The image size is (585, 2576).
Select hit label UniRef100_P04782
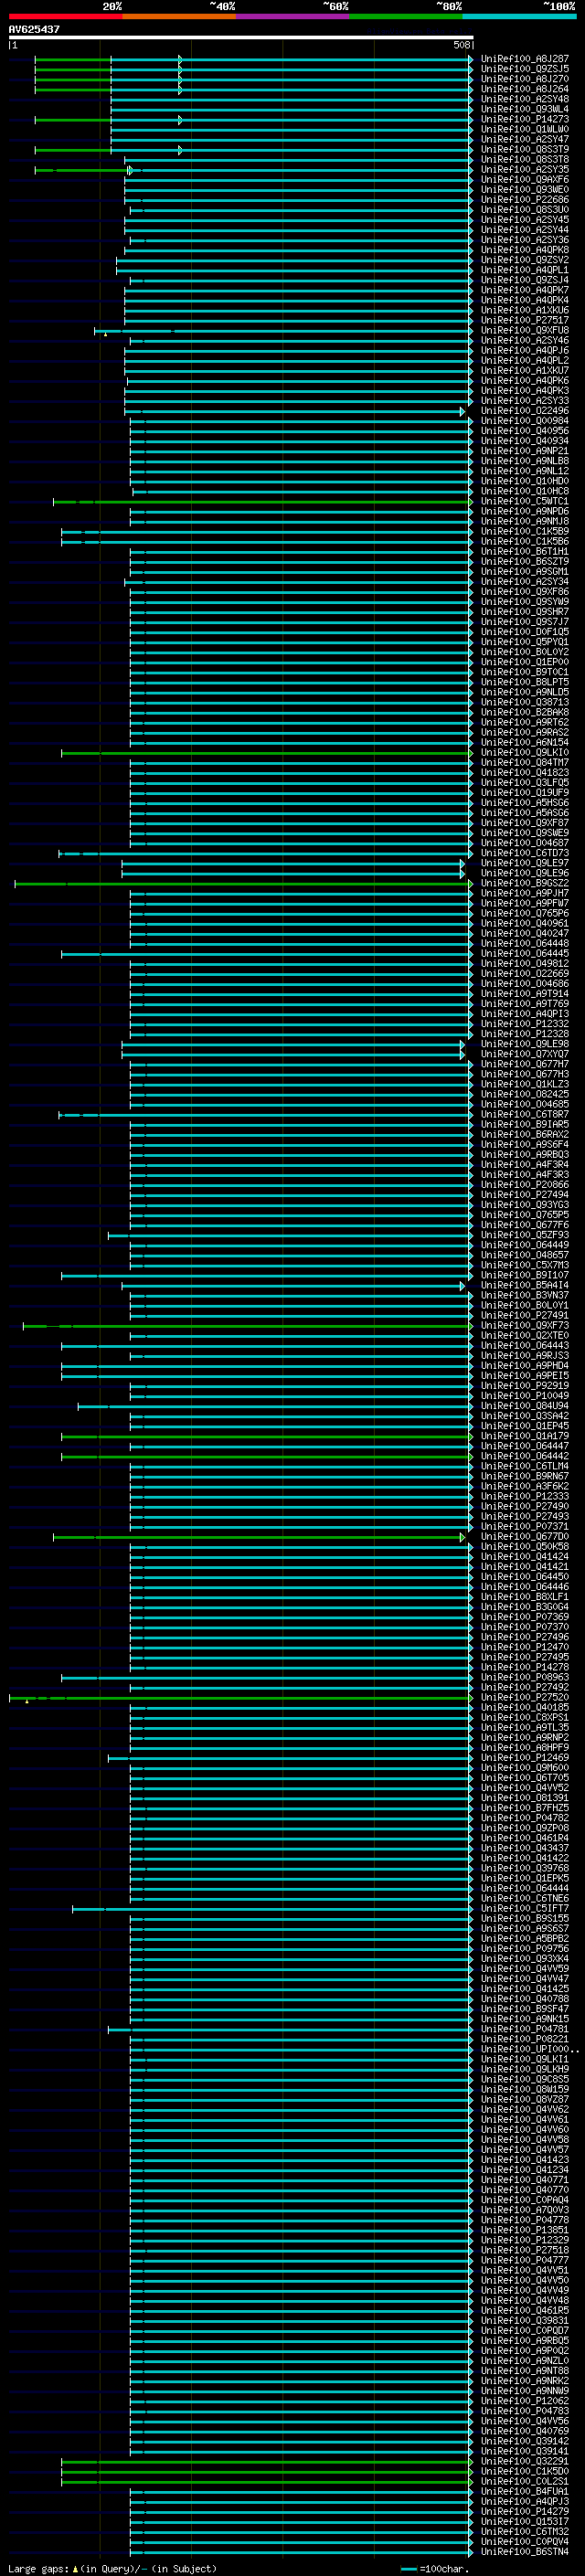coord(525,1819)
